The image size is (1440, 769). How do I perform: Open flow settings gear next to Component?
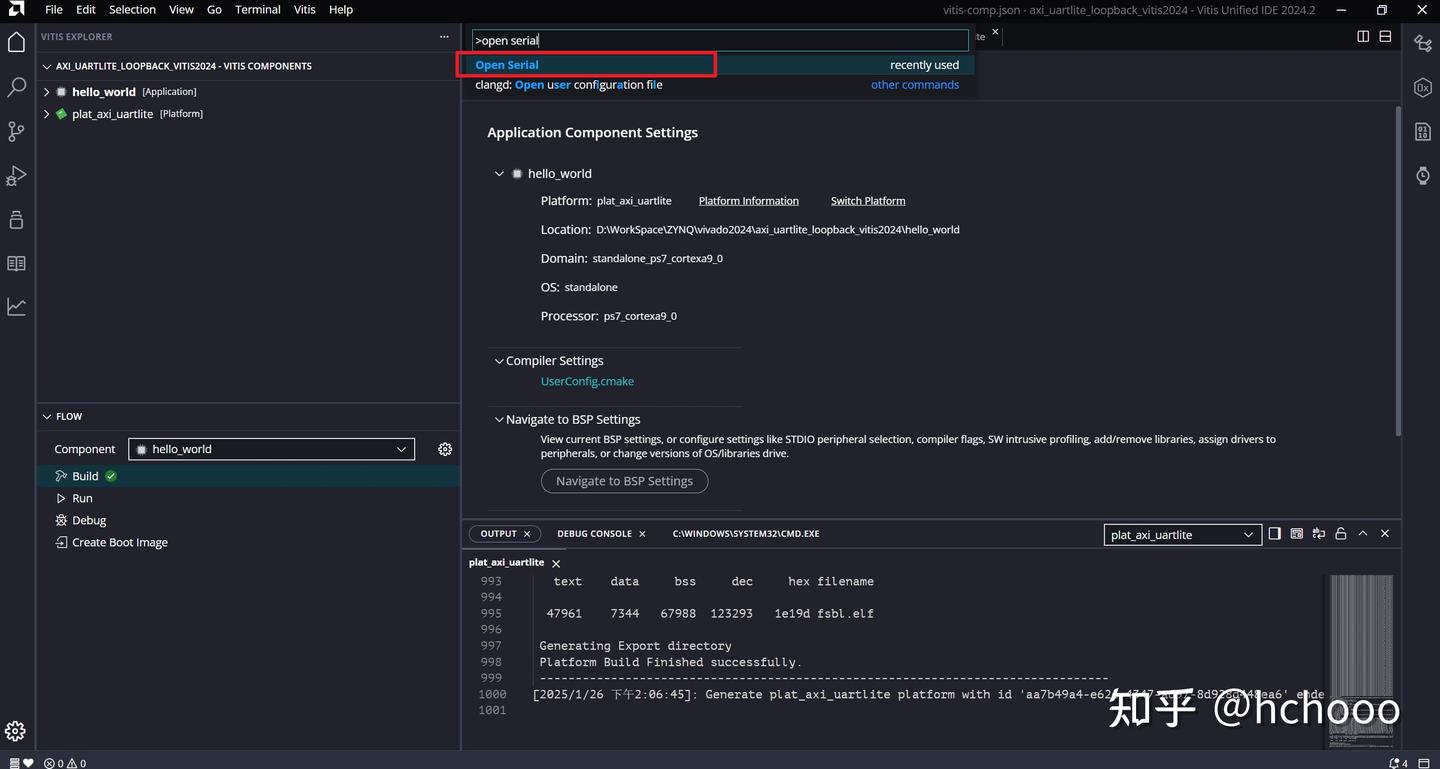tap(445, 449)
